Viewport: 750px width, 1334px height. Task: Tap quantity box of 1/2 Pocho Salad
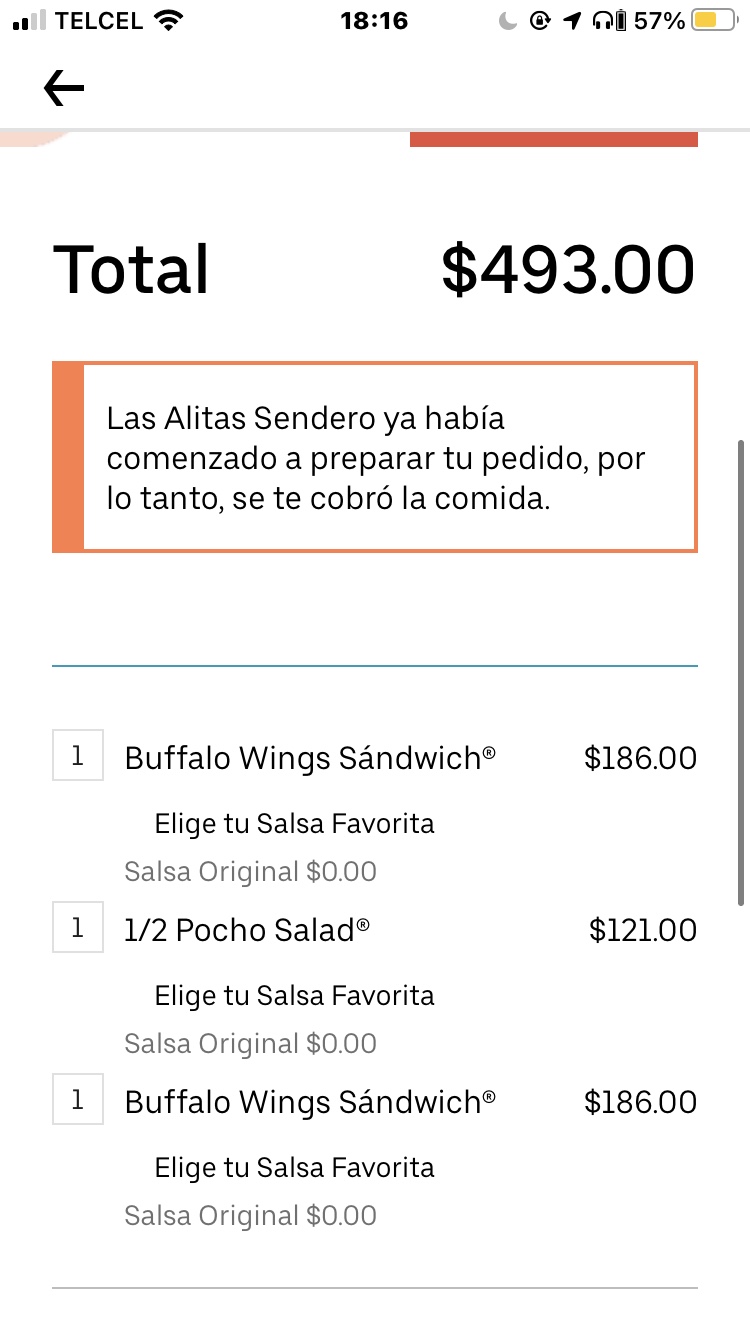tap(78, 928)
